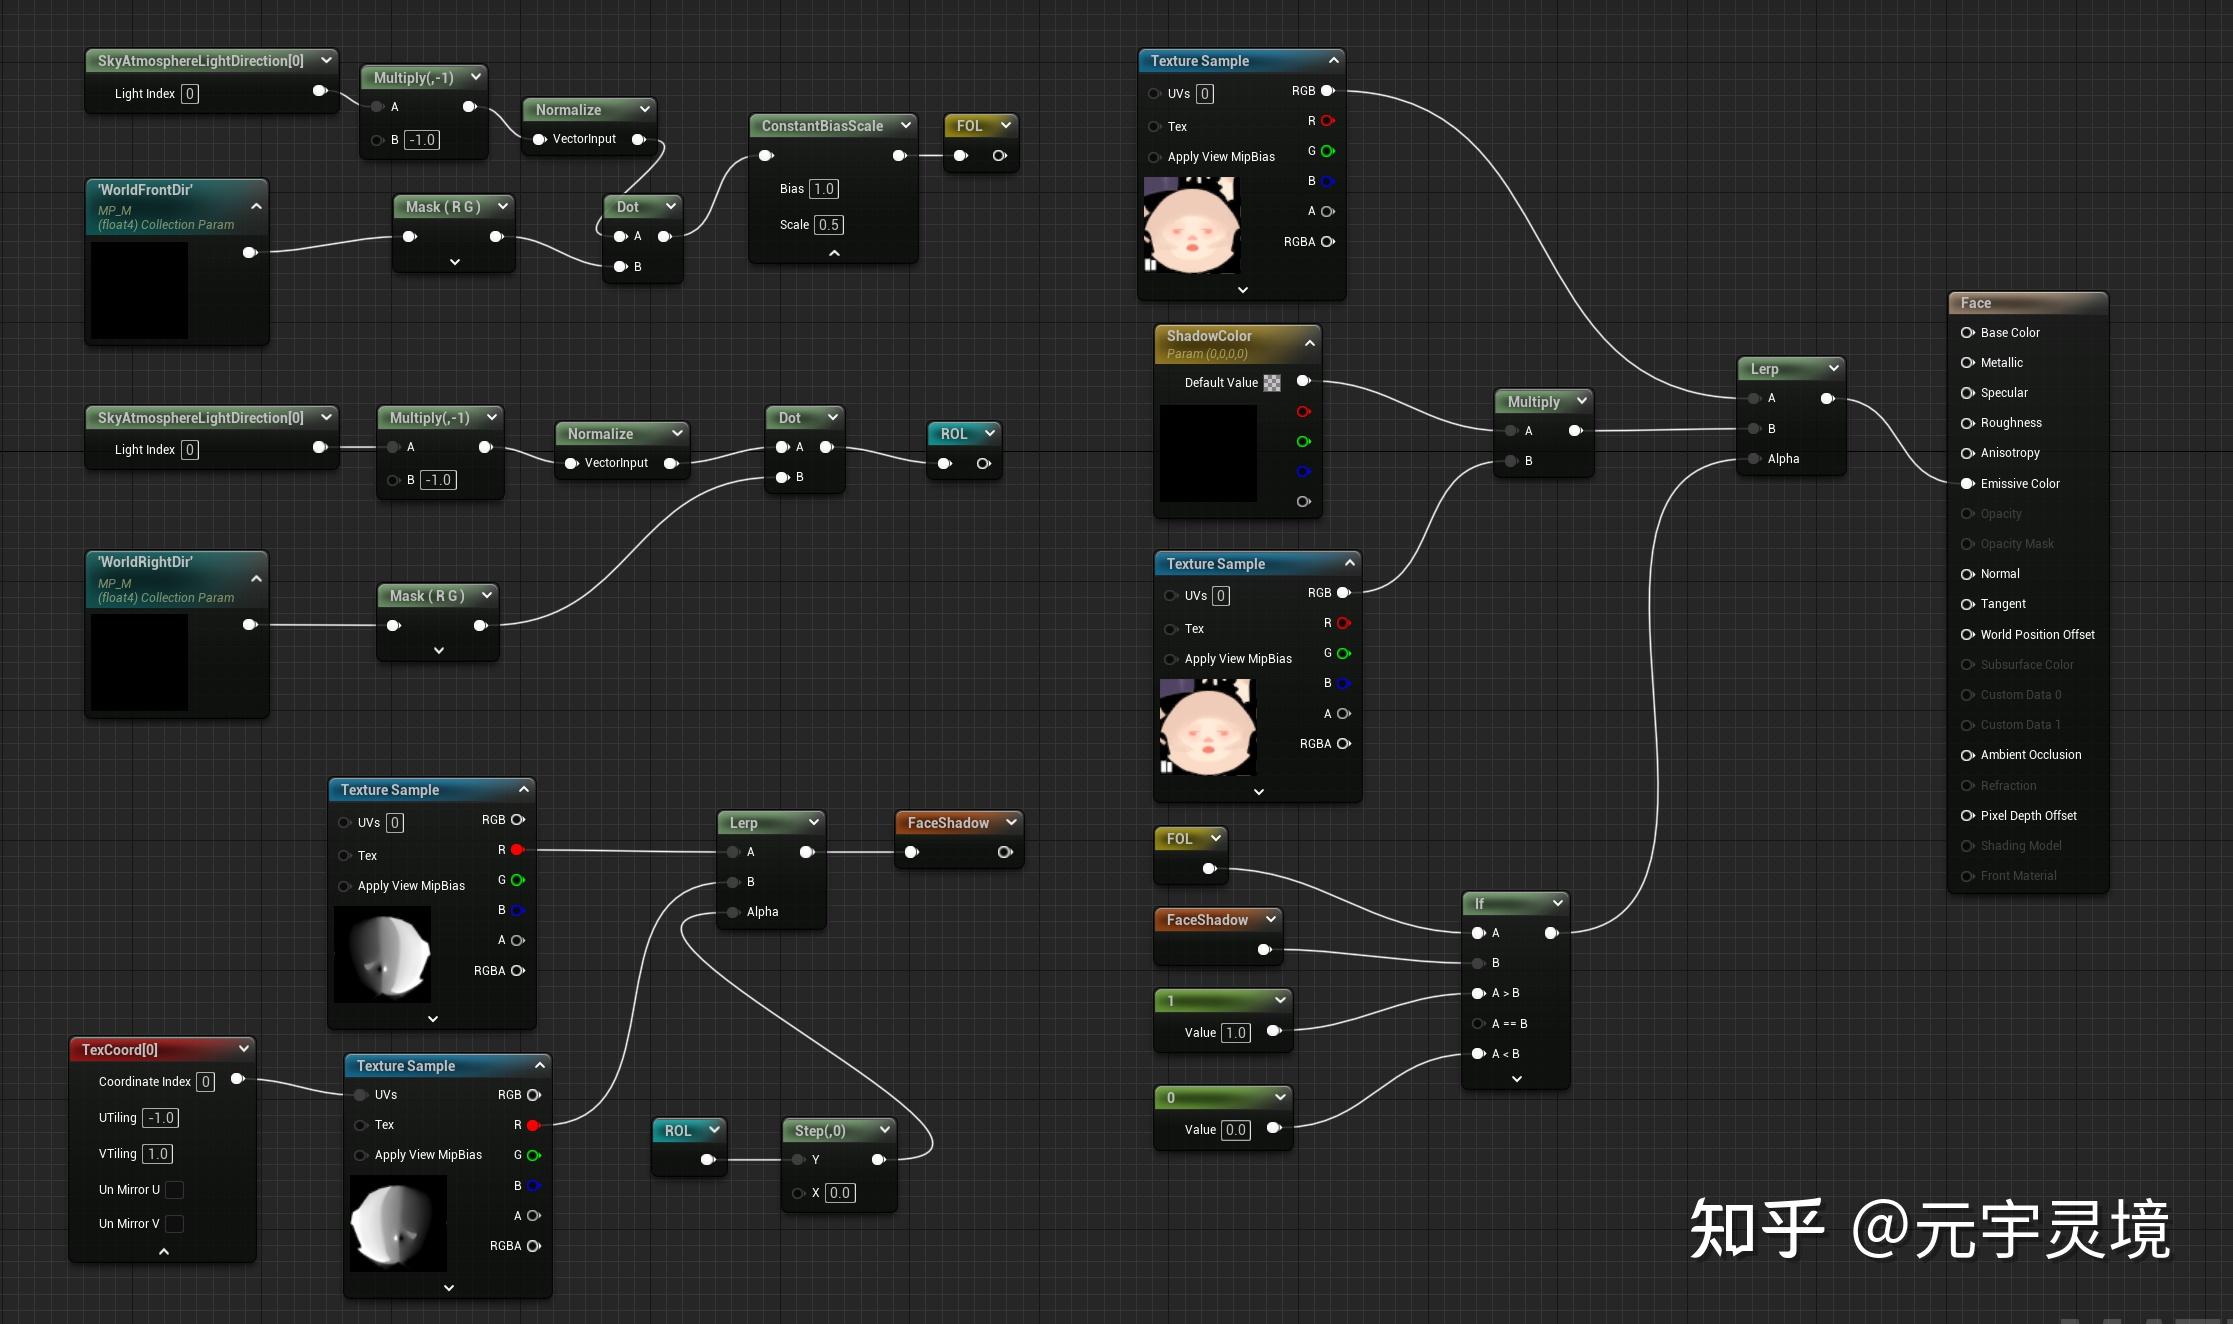2233x1324 pixels.
Task: Expand the ConstantBiasScale node dropdown arrow
Action: 905,126
